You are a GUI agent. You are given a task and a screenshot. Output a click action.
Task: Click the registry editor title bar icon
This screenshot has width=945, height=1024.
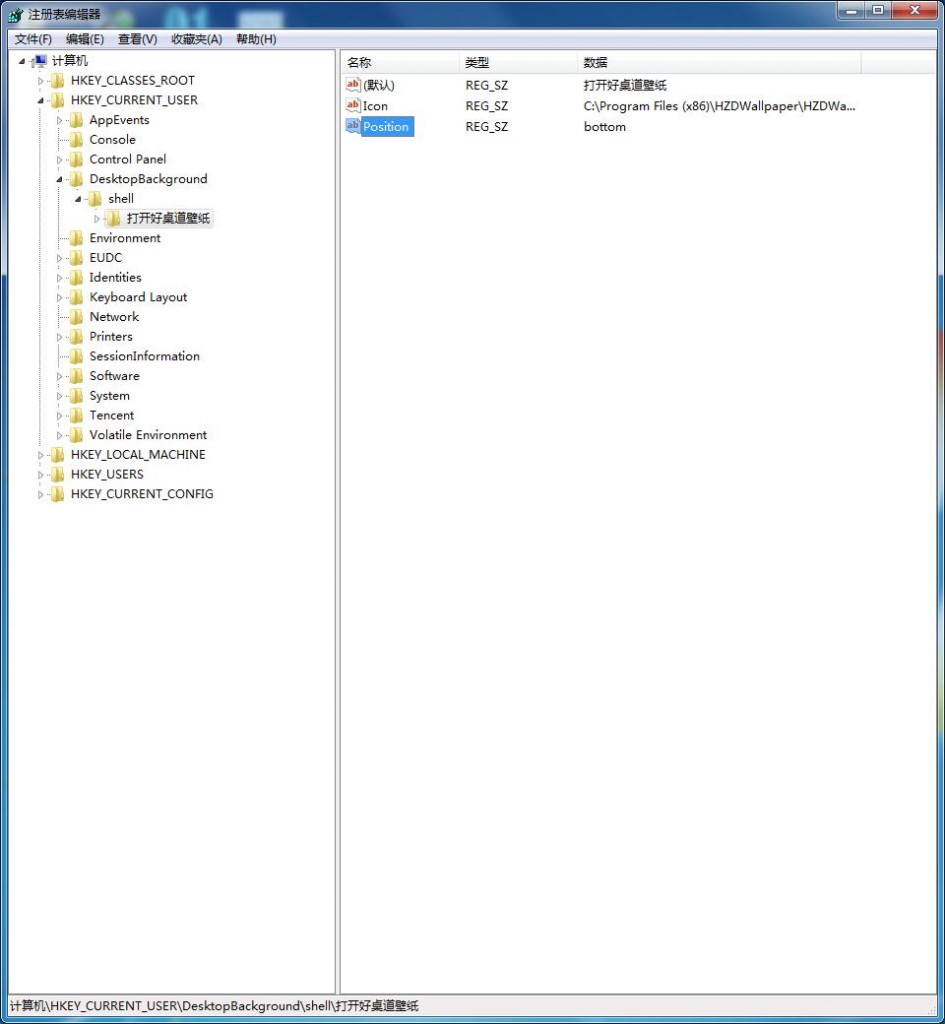click(x=16, y=14)
